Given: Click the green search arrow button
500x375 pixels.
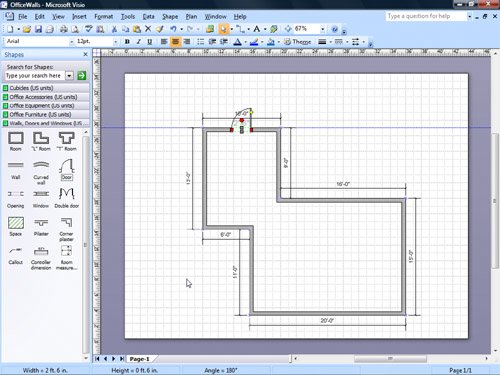Looking at the screenshot, I should pos(81,76).
